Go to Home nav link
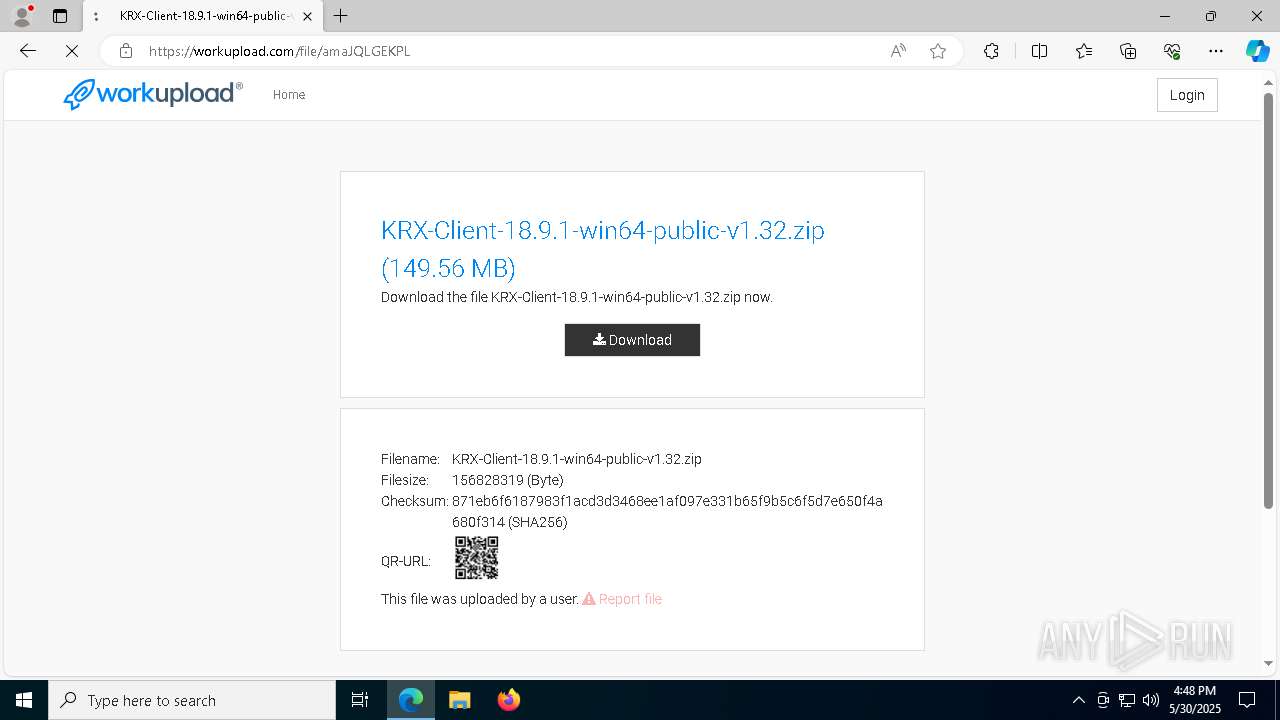This screenshot has height=720, width=1280. click(289, 95)
